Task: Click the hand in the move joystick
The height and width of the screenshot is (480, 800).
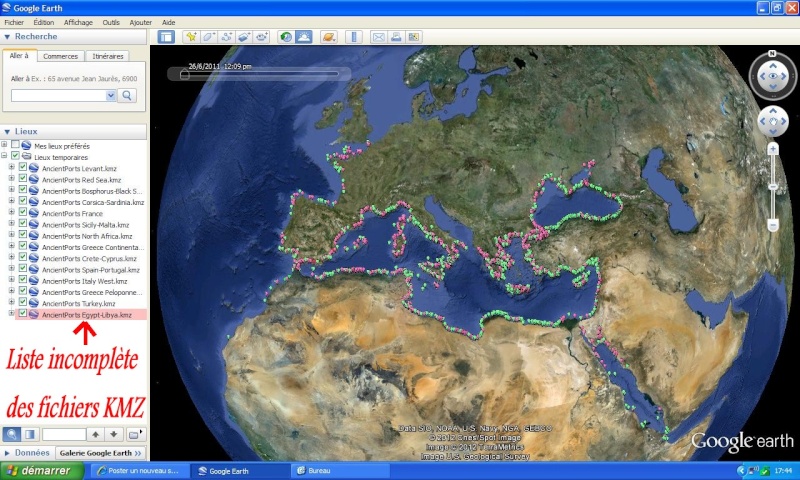Action: [x=773, y=121]
